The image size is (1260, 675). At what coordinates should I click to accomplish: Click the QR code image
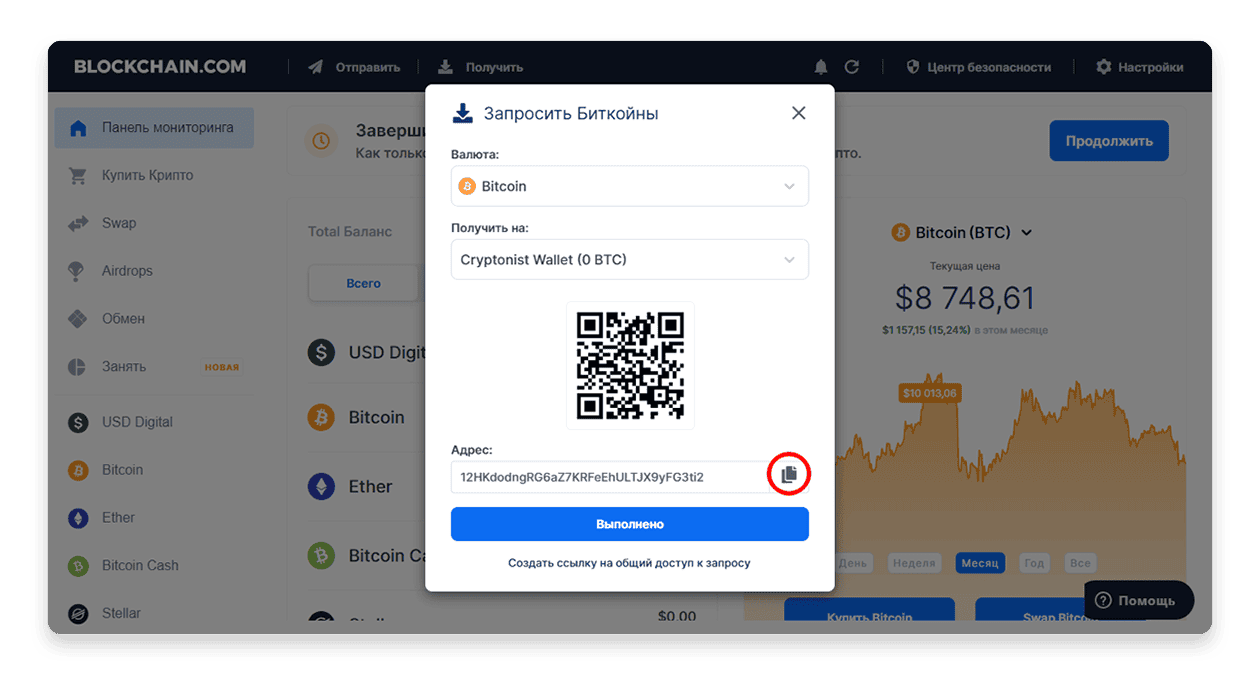(x=630, y=365)
